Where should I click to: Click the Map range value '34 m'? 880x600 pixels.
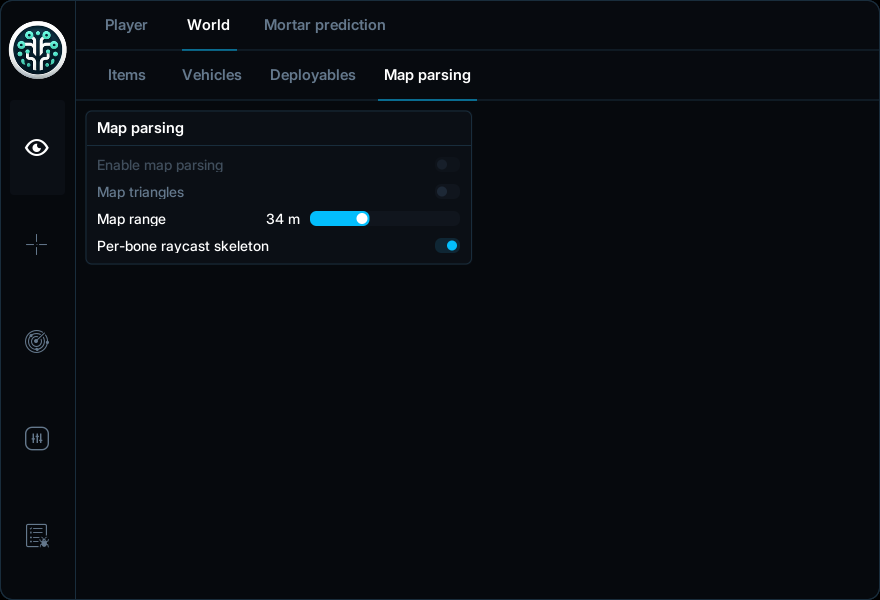tap(283, 219)
